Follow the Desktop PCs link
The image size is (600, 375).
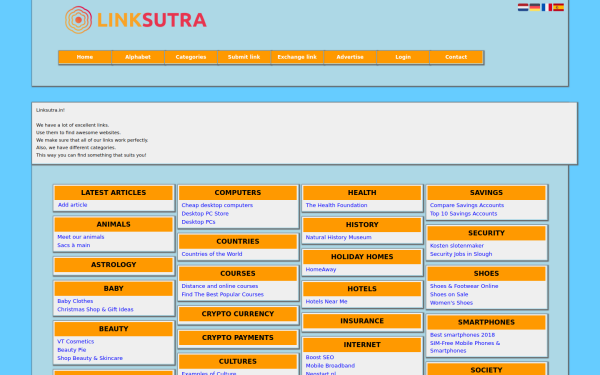click(x=198, y=222)
